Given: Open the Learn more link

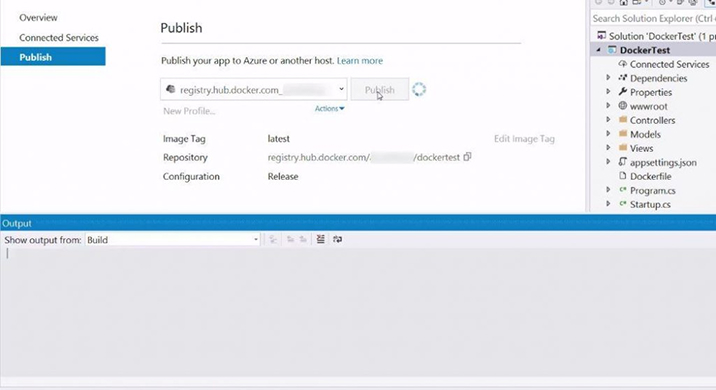Looking at the screenshot, I should pos(360,61).
